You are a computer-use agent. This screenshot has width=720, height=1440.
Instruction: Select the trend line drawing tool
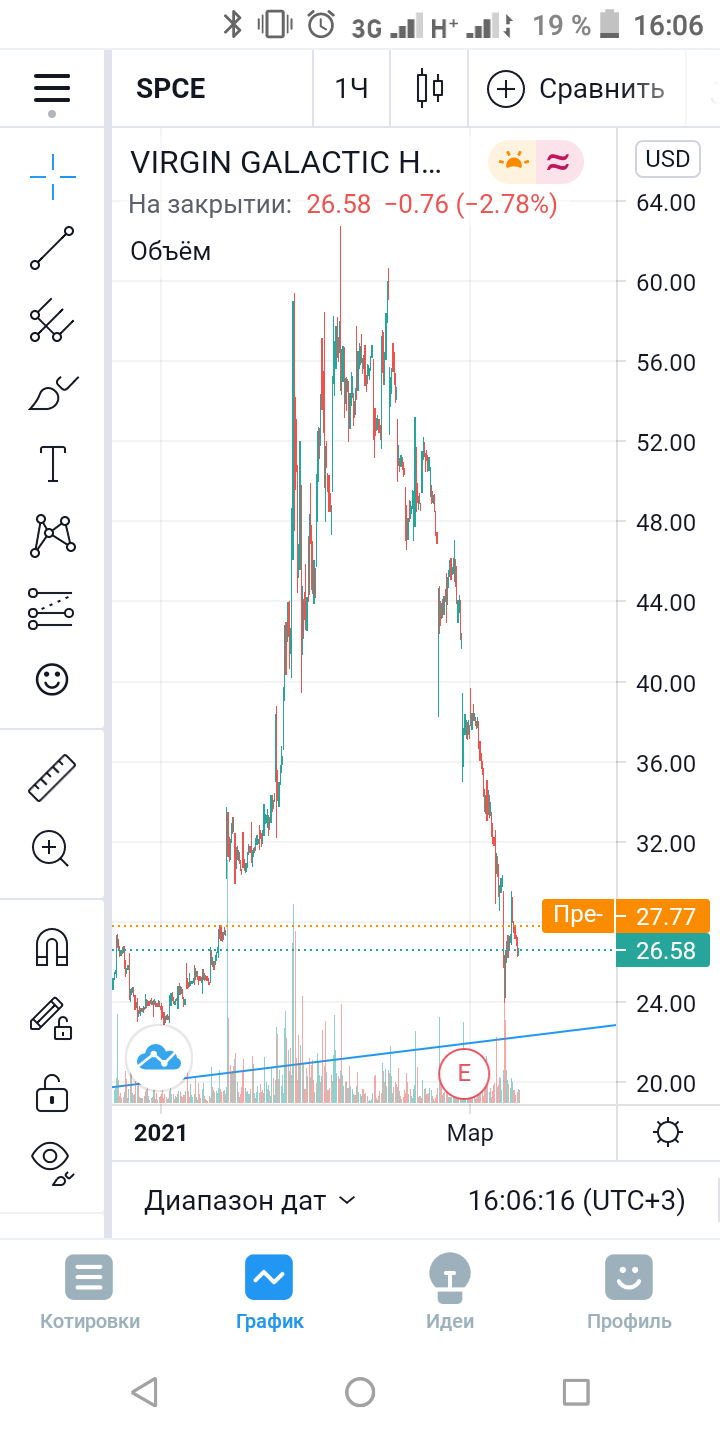pos(52,248)
